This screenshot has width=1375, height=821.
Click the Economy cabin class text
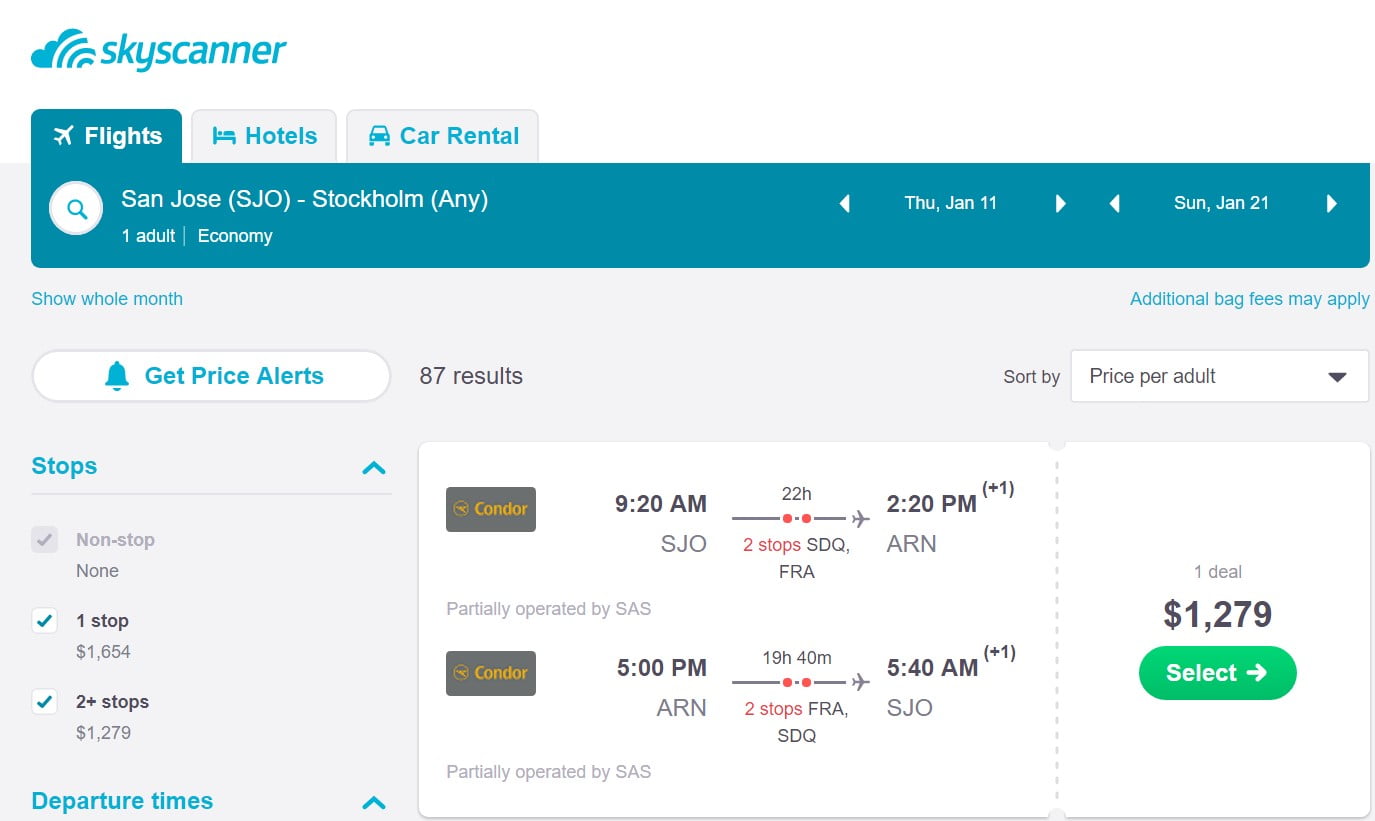pos(235,236)
